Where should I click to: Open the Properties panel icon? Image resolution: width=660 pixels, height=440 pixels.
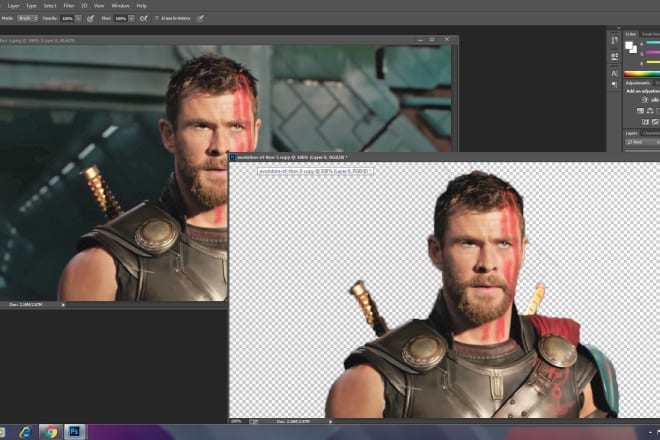pos(615,56)
